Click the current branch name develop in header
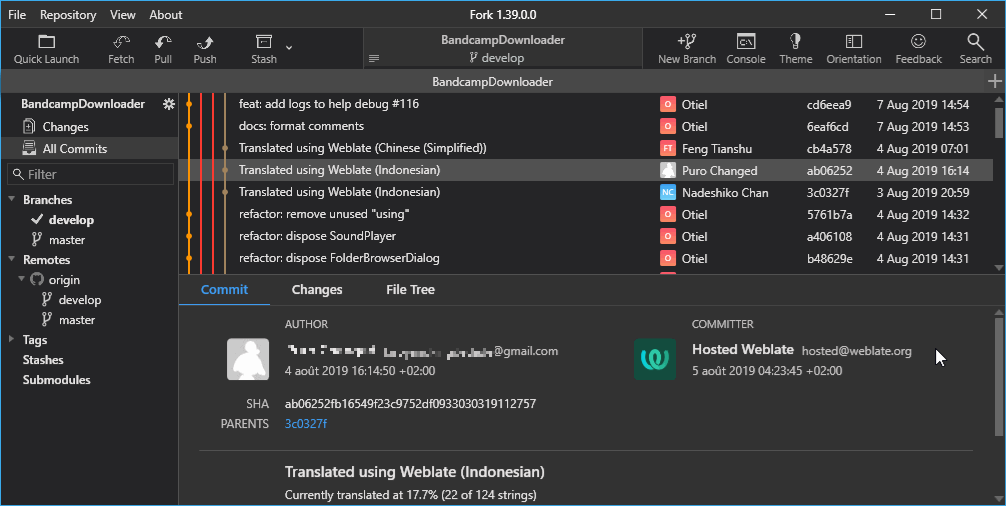1006x506 pixels. 502,58
